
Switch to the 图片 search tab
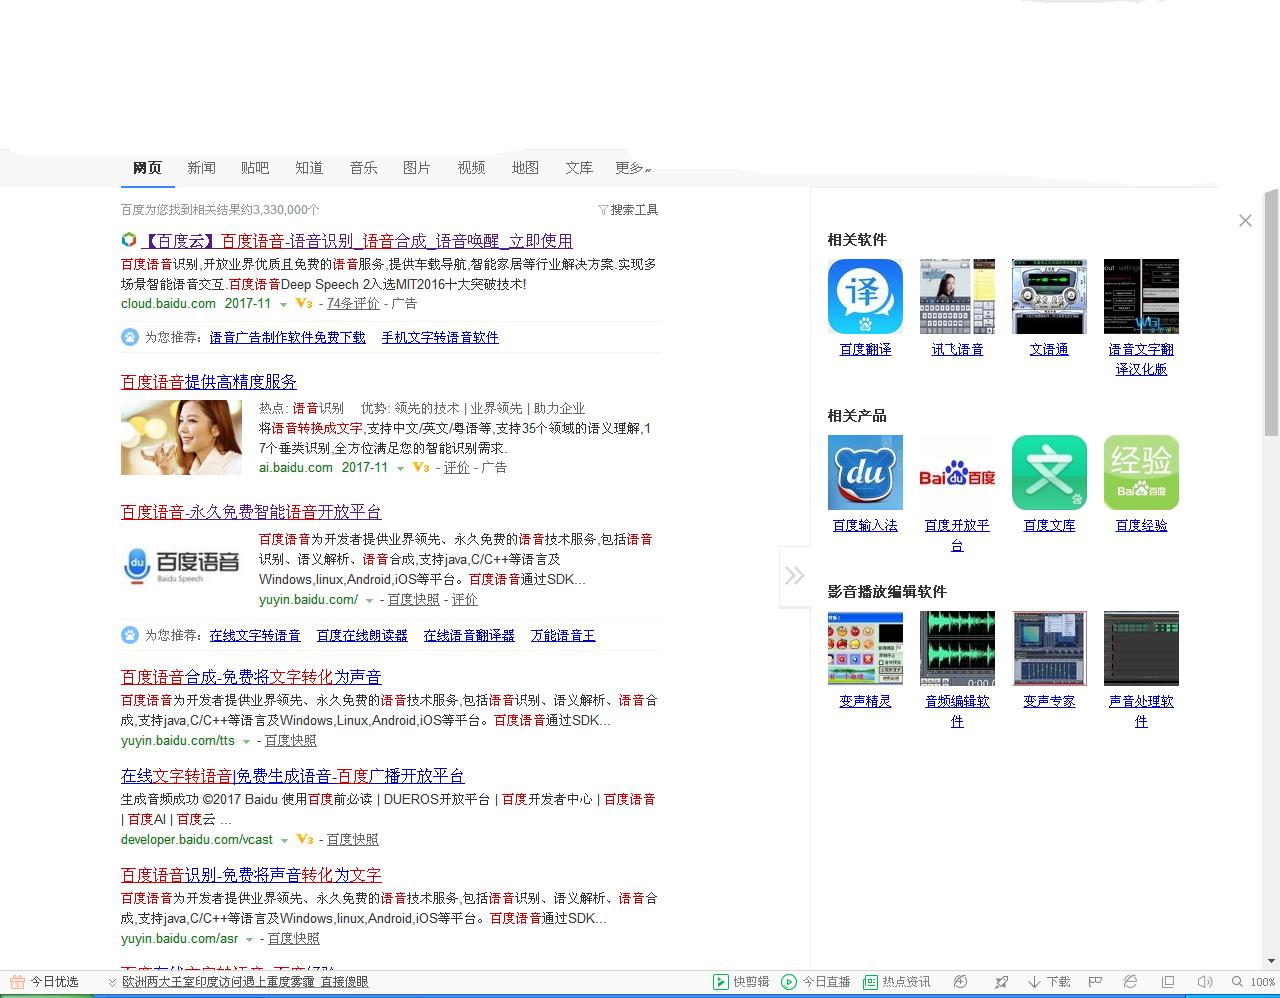(x=417, y=168)
